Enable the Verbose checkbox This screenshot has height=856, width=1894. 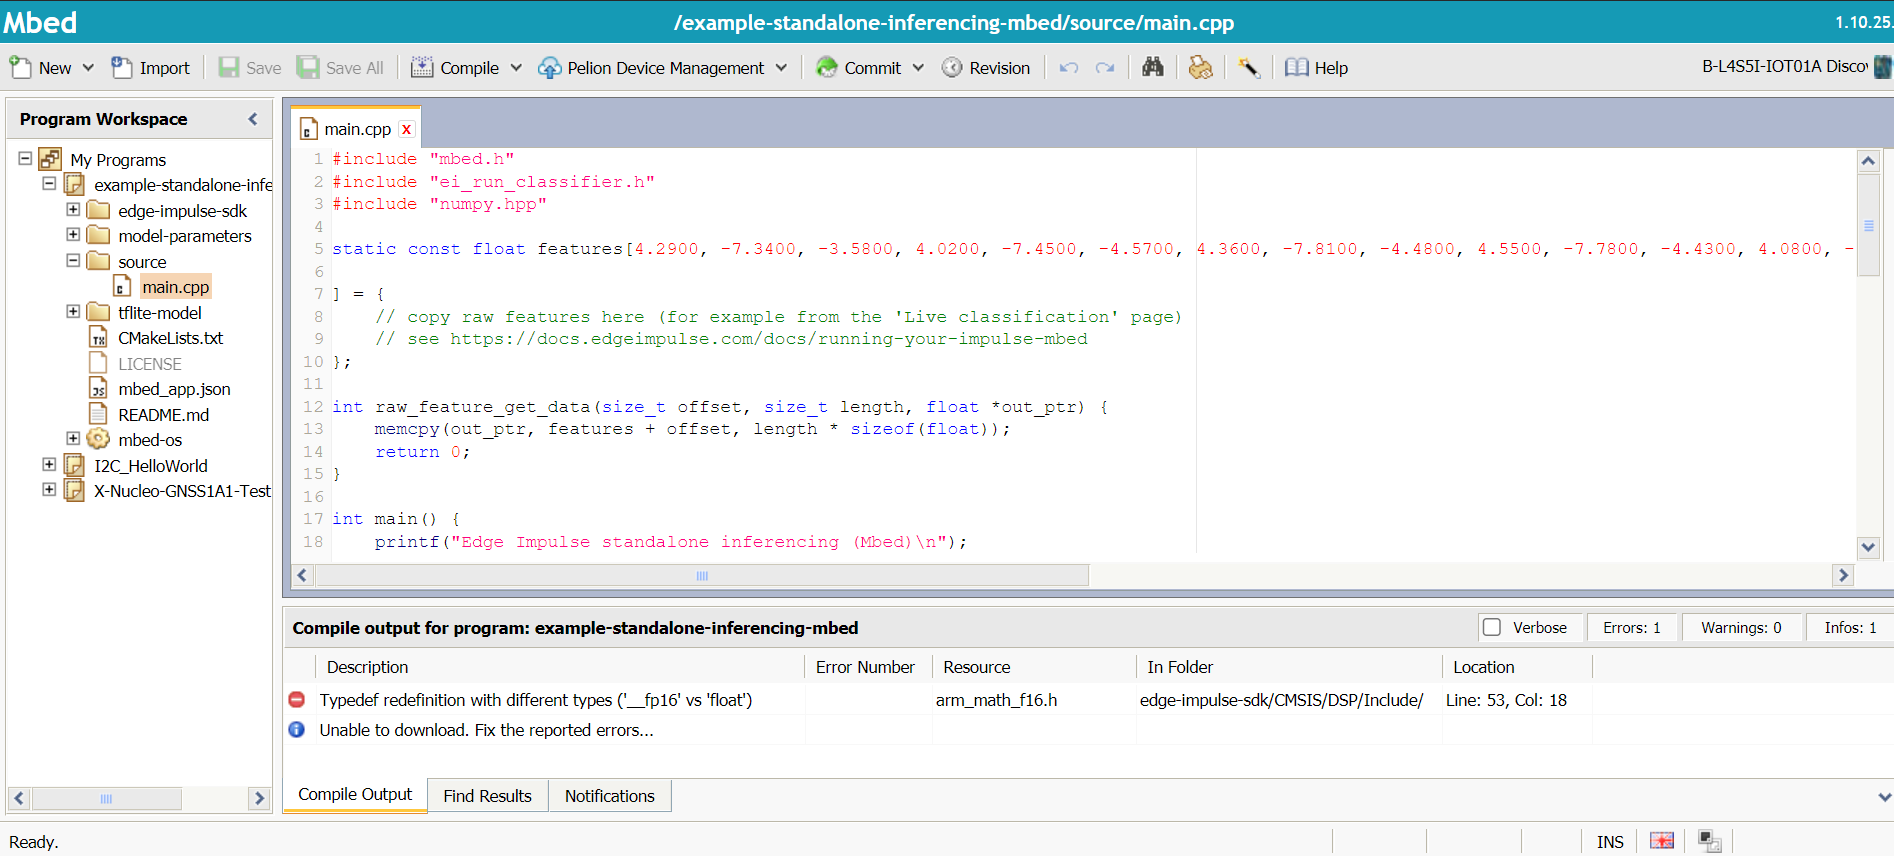coord(1492,627)
